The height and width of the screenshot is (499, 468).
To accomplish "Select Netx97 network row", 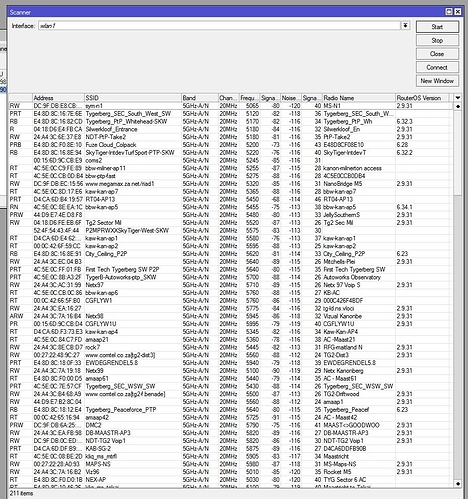I will 231,285.
